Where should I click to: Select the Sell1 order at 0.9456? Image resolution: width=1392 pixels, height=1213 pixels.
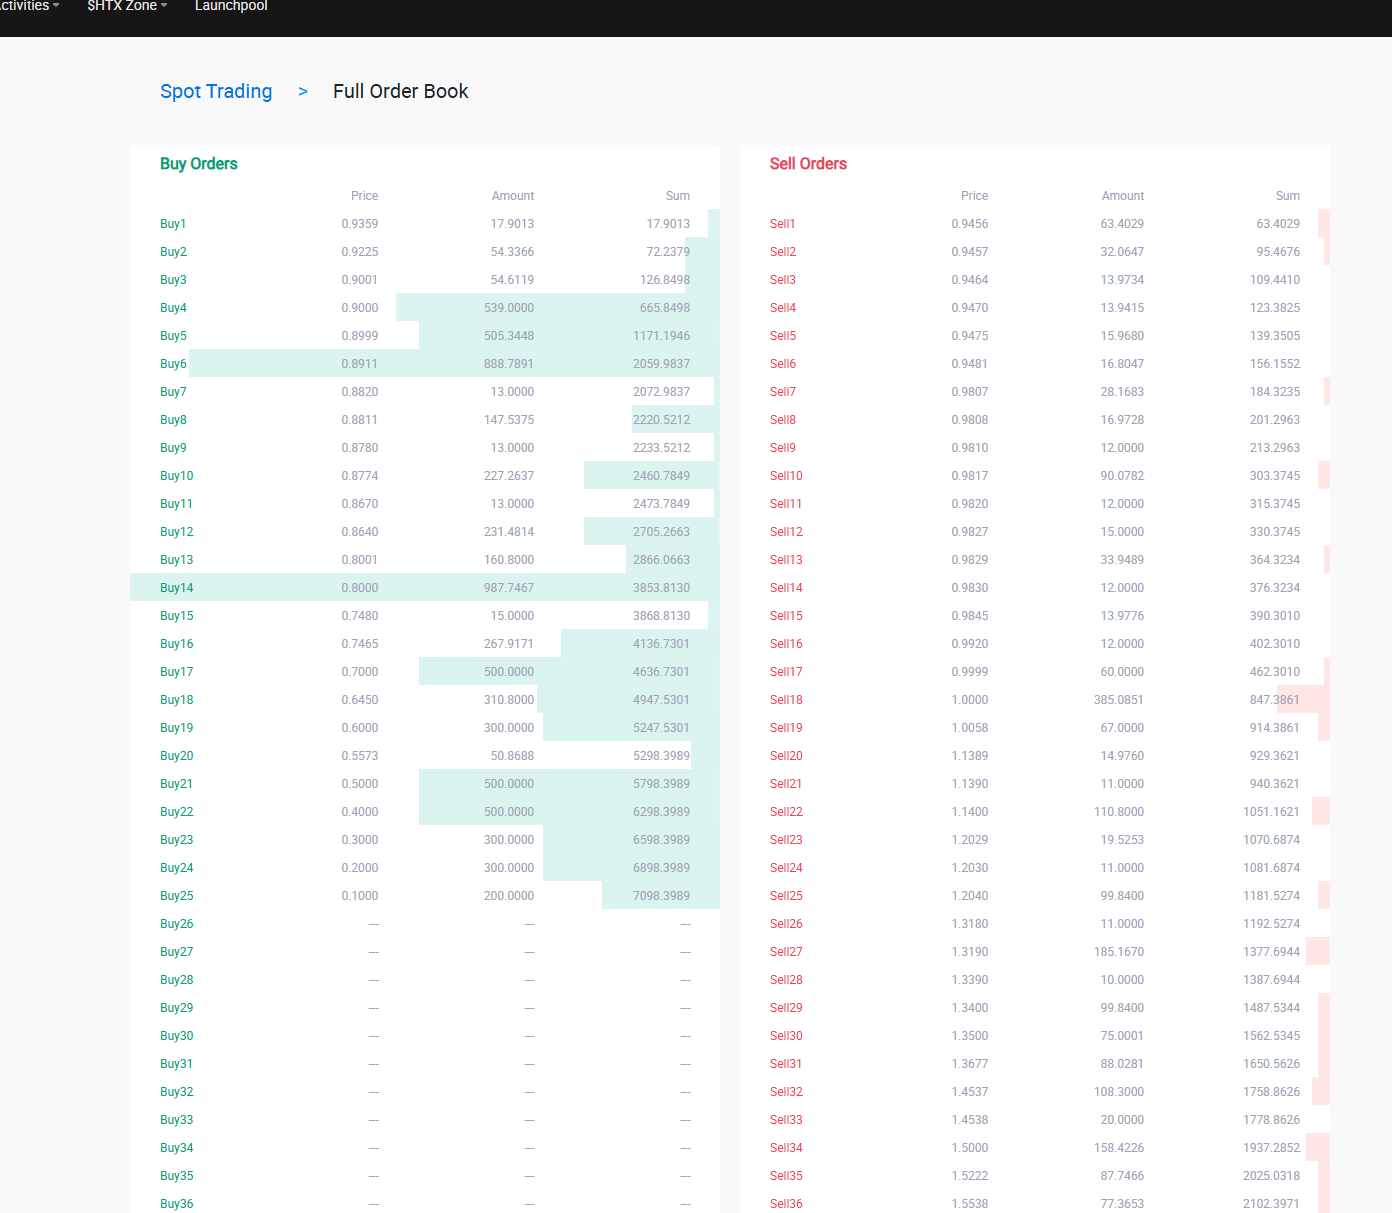pyautogui.click(x=1035, y=224)
